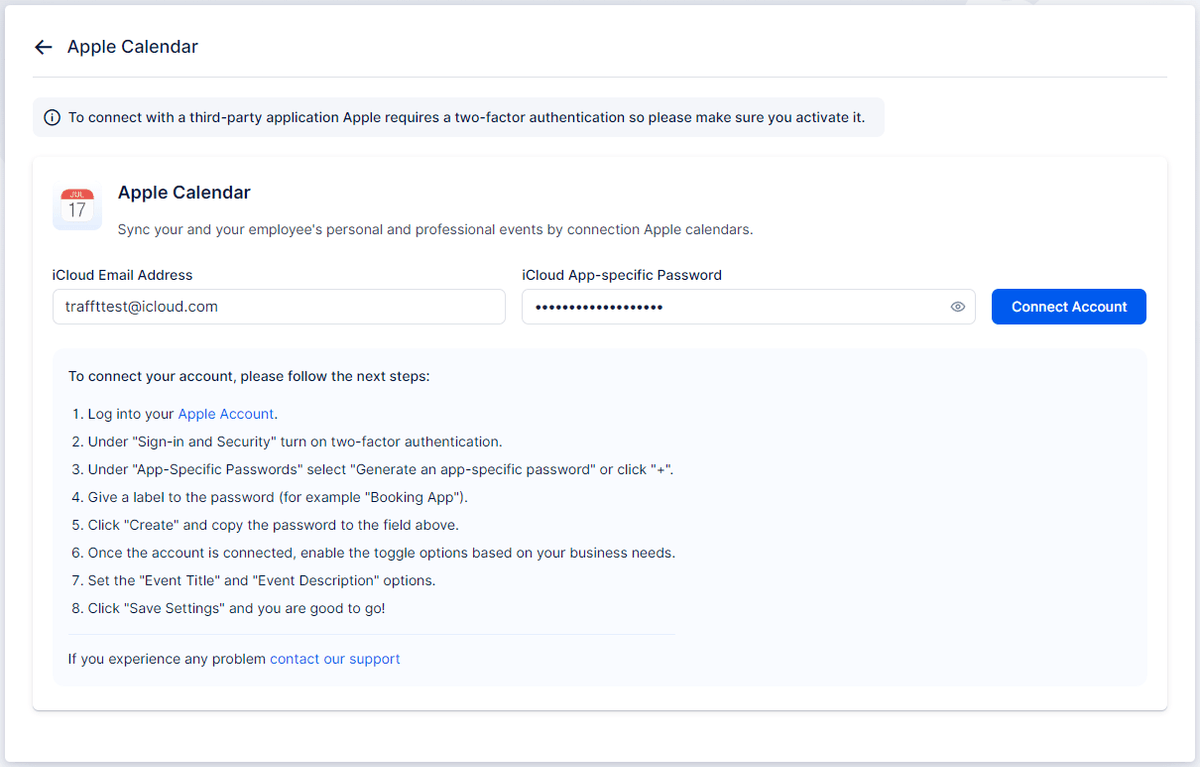Screen dimensions: 1200x767
Task: Focus the iCloud Email Address input field
Action: pyautogui.click(x=278, y=307)
